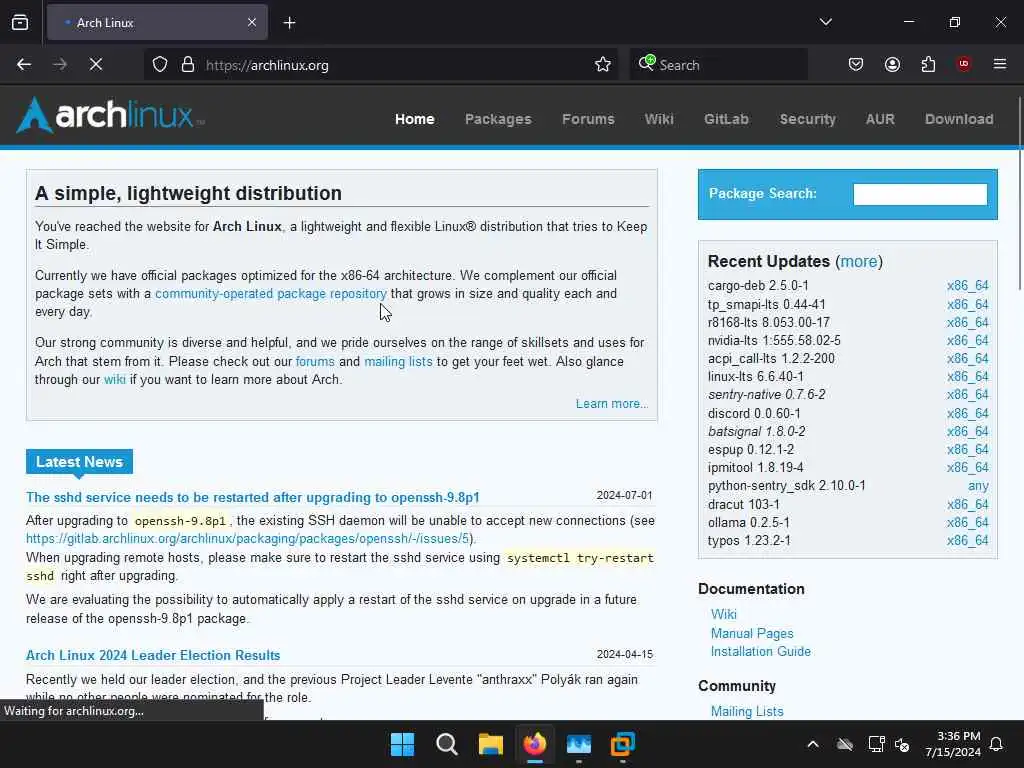Open Firefox account icon
Screen dimensions: 1024x768
pyautogui.click(x=892, y=64)
